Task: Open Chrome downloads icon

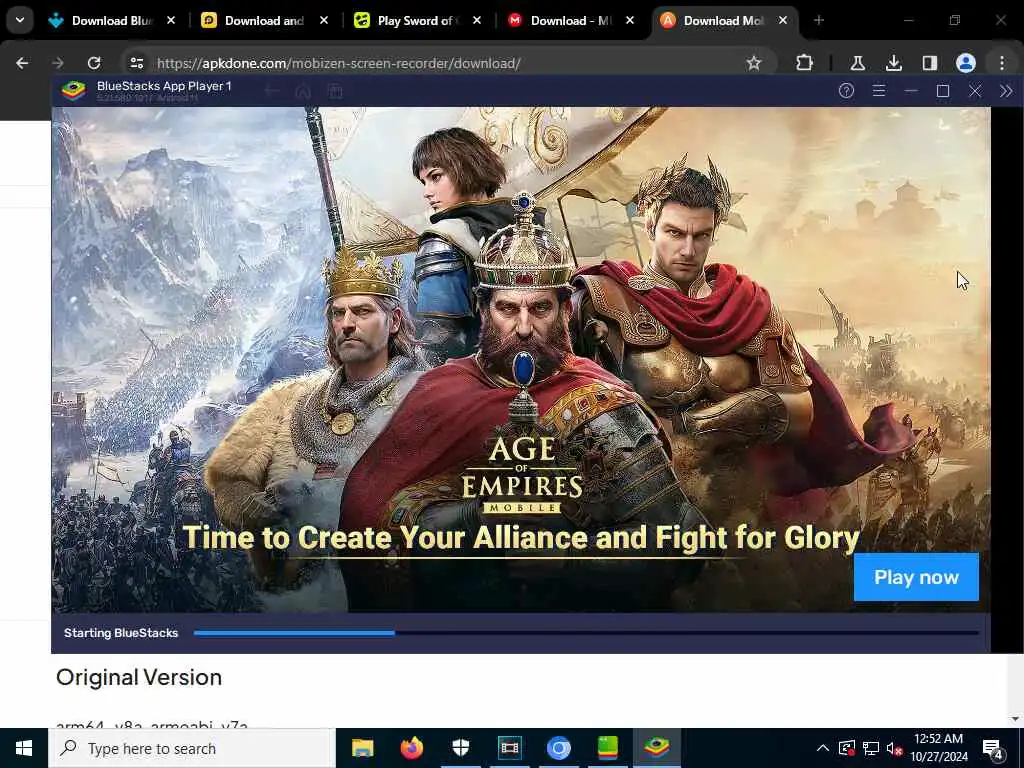Action: 893,63
